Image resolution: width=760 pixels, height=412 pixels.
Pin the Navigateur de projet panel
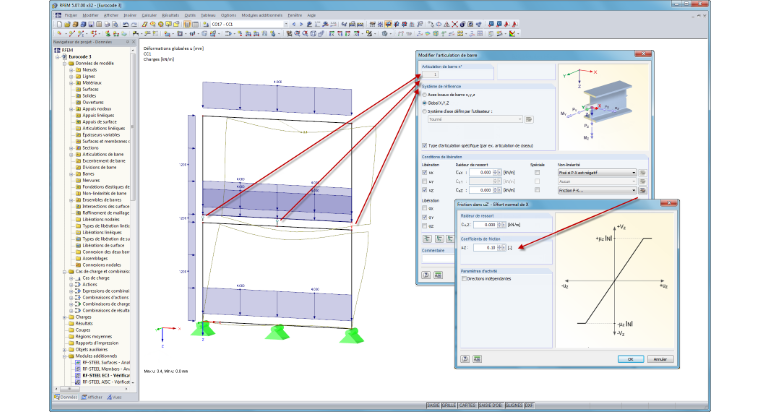pos(127,42)
